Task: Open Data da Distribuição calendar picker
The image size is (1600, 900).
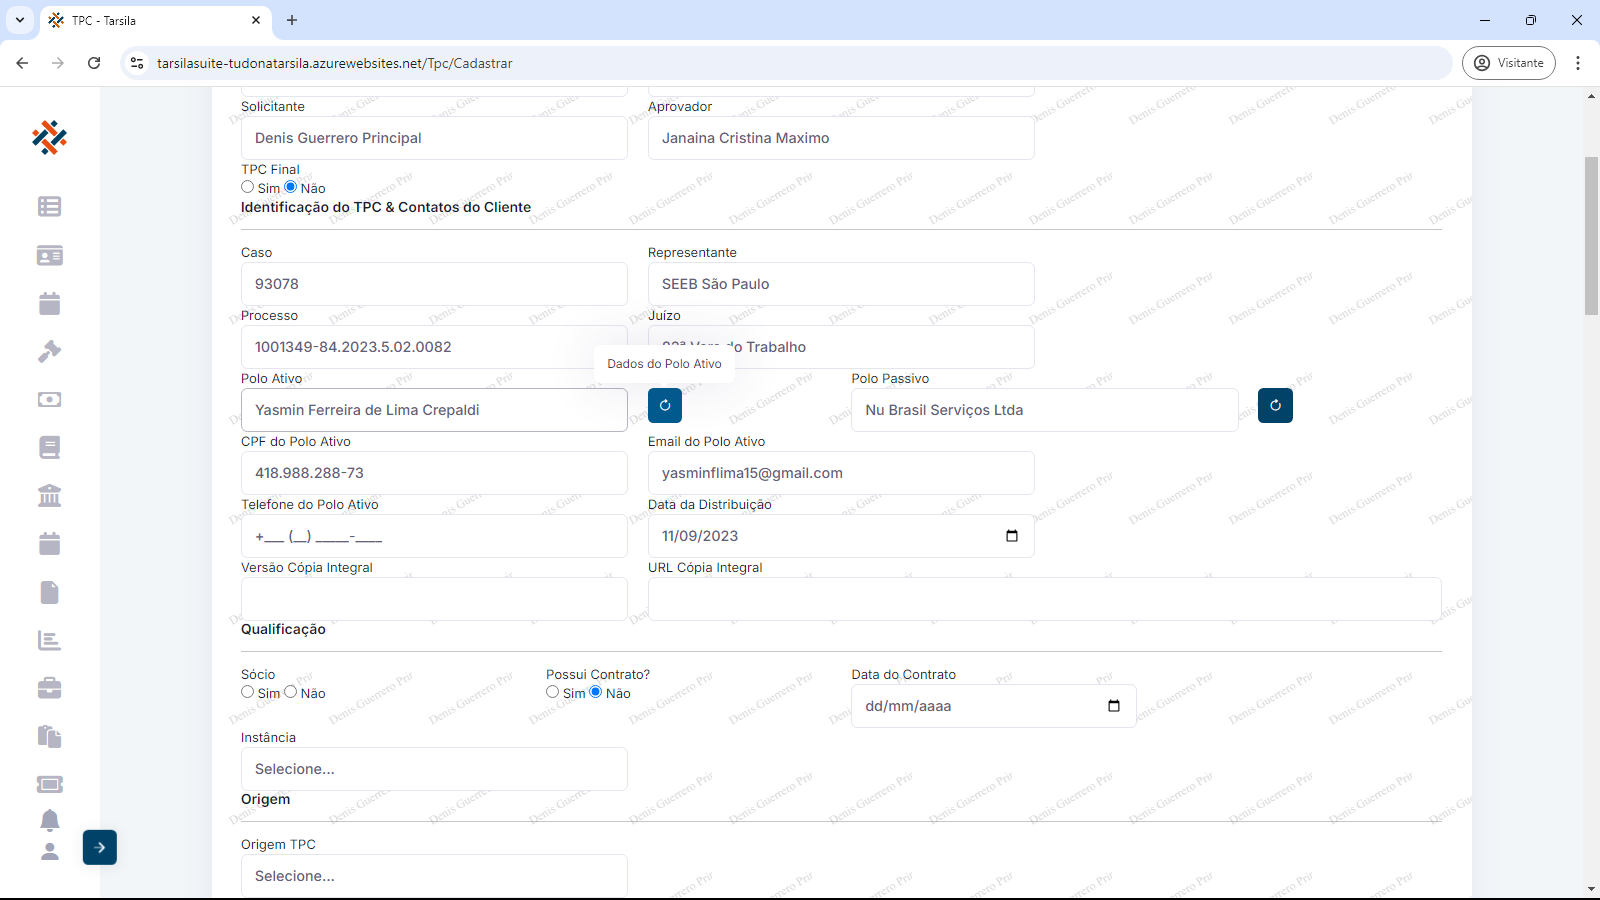Action: [x=1012, y=536]
